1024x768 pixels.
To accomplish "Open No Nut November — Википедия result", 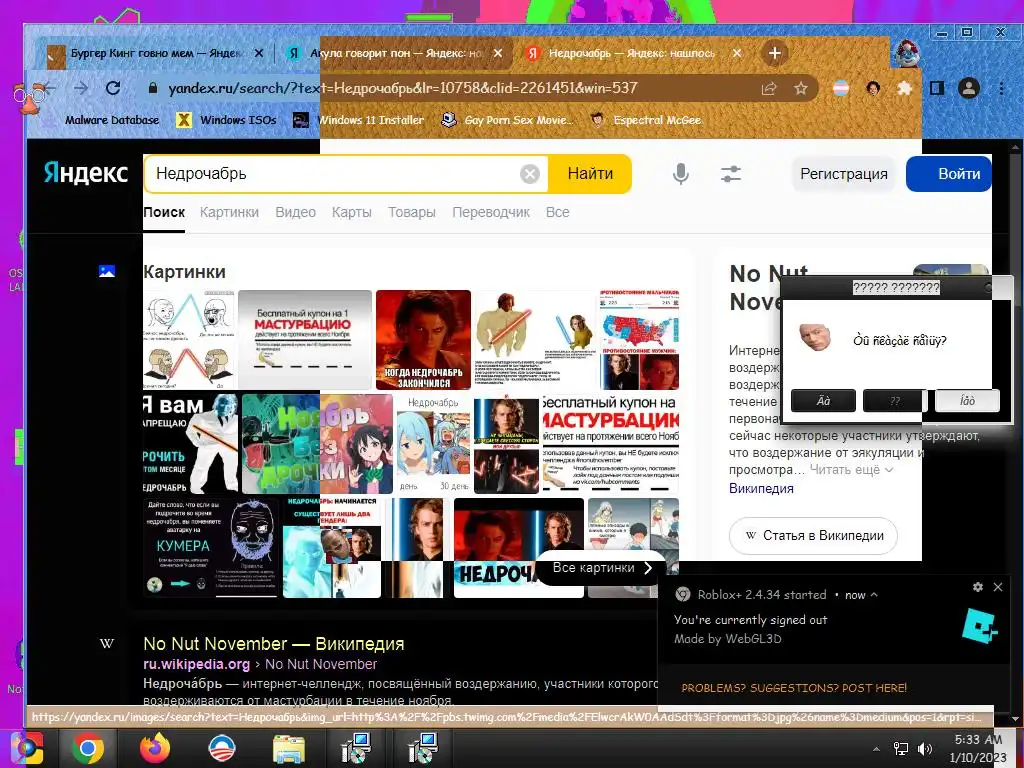I will pyautogui.click(x=274, y=644).
